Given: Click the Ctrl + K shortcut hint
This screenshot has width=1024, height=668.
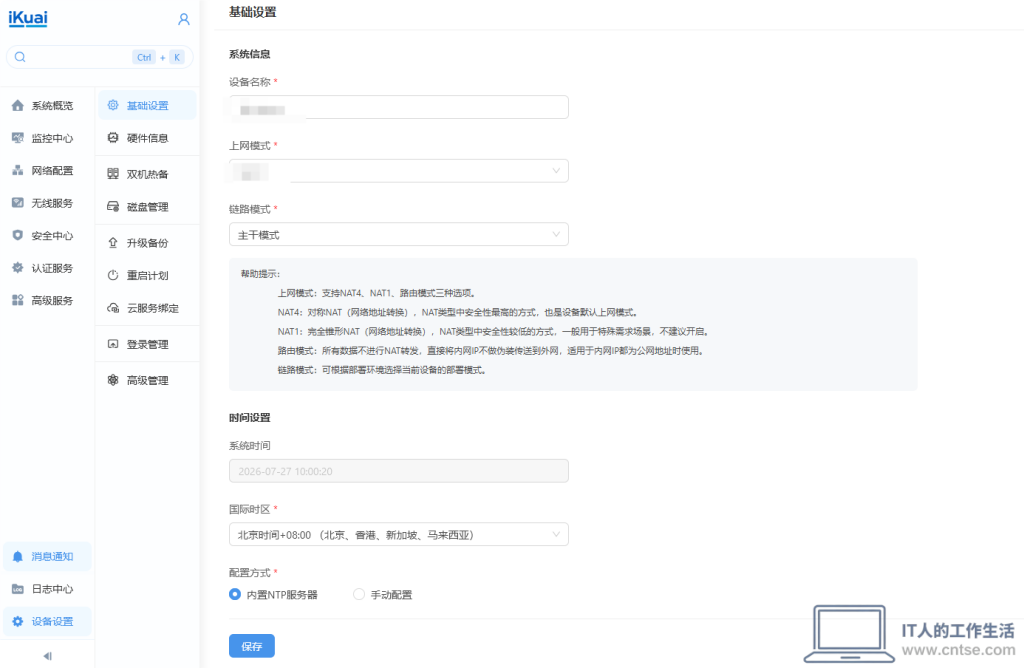Looking at the screenshot, I should click(x=159, y=57).
